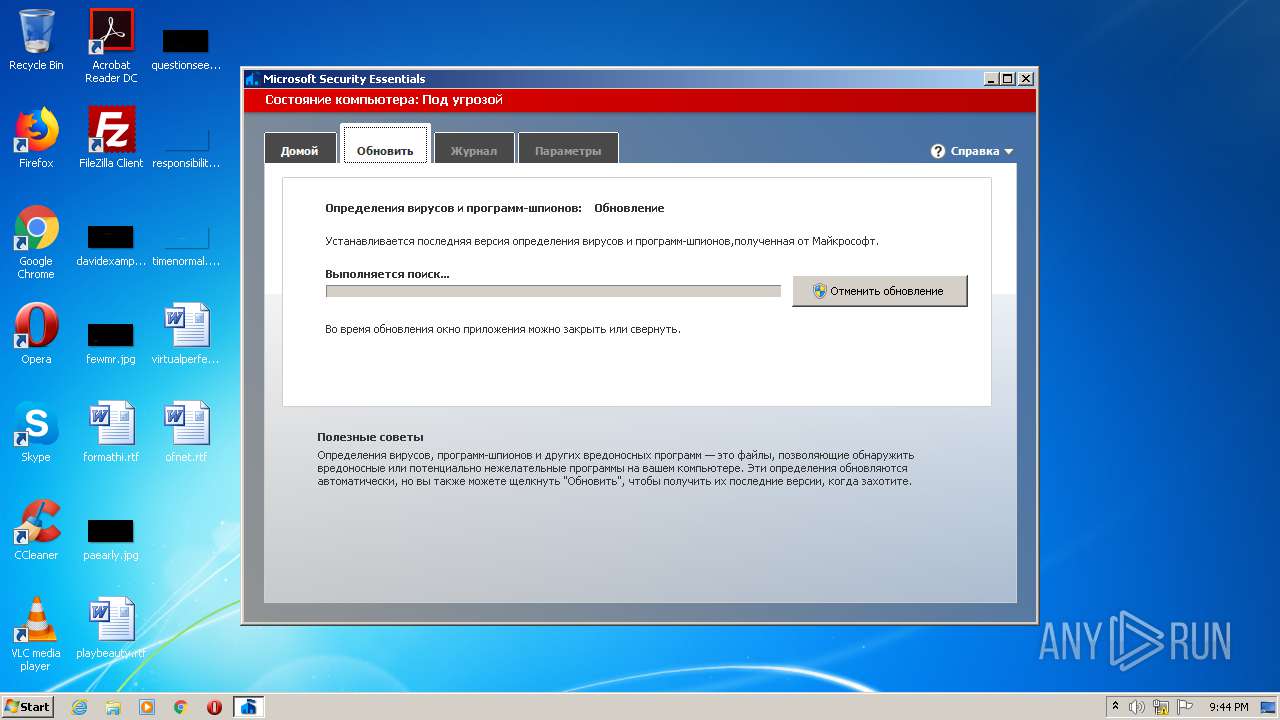Select the fewmr.jpg file icon
Screen dimensions: 1280x720
(111, 343)
